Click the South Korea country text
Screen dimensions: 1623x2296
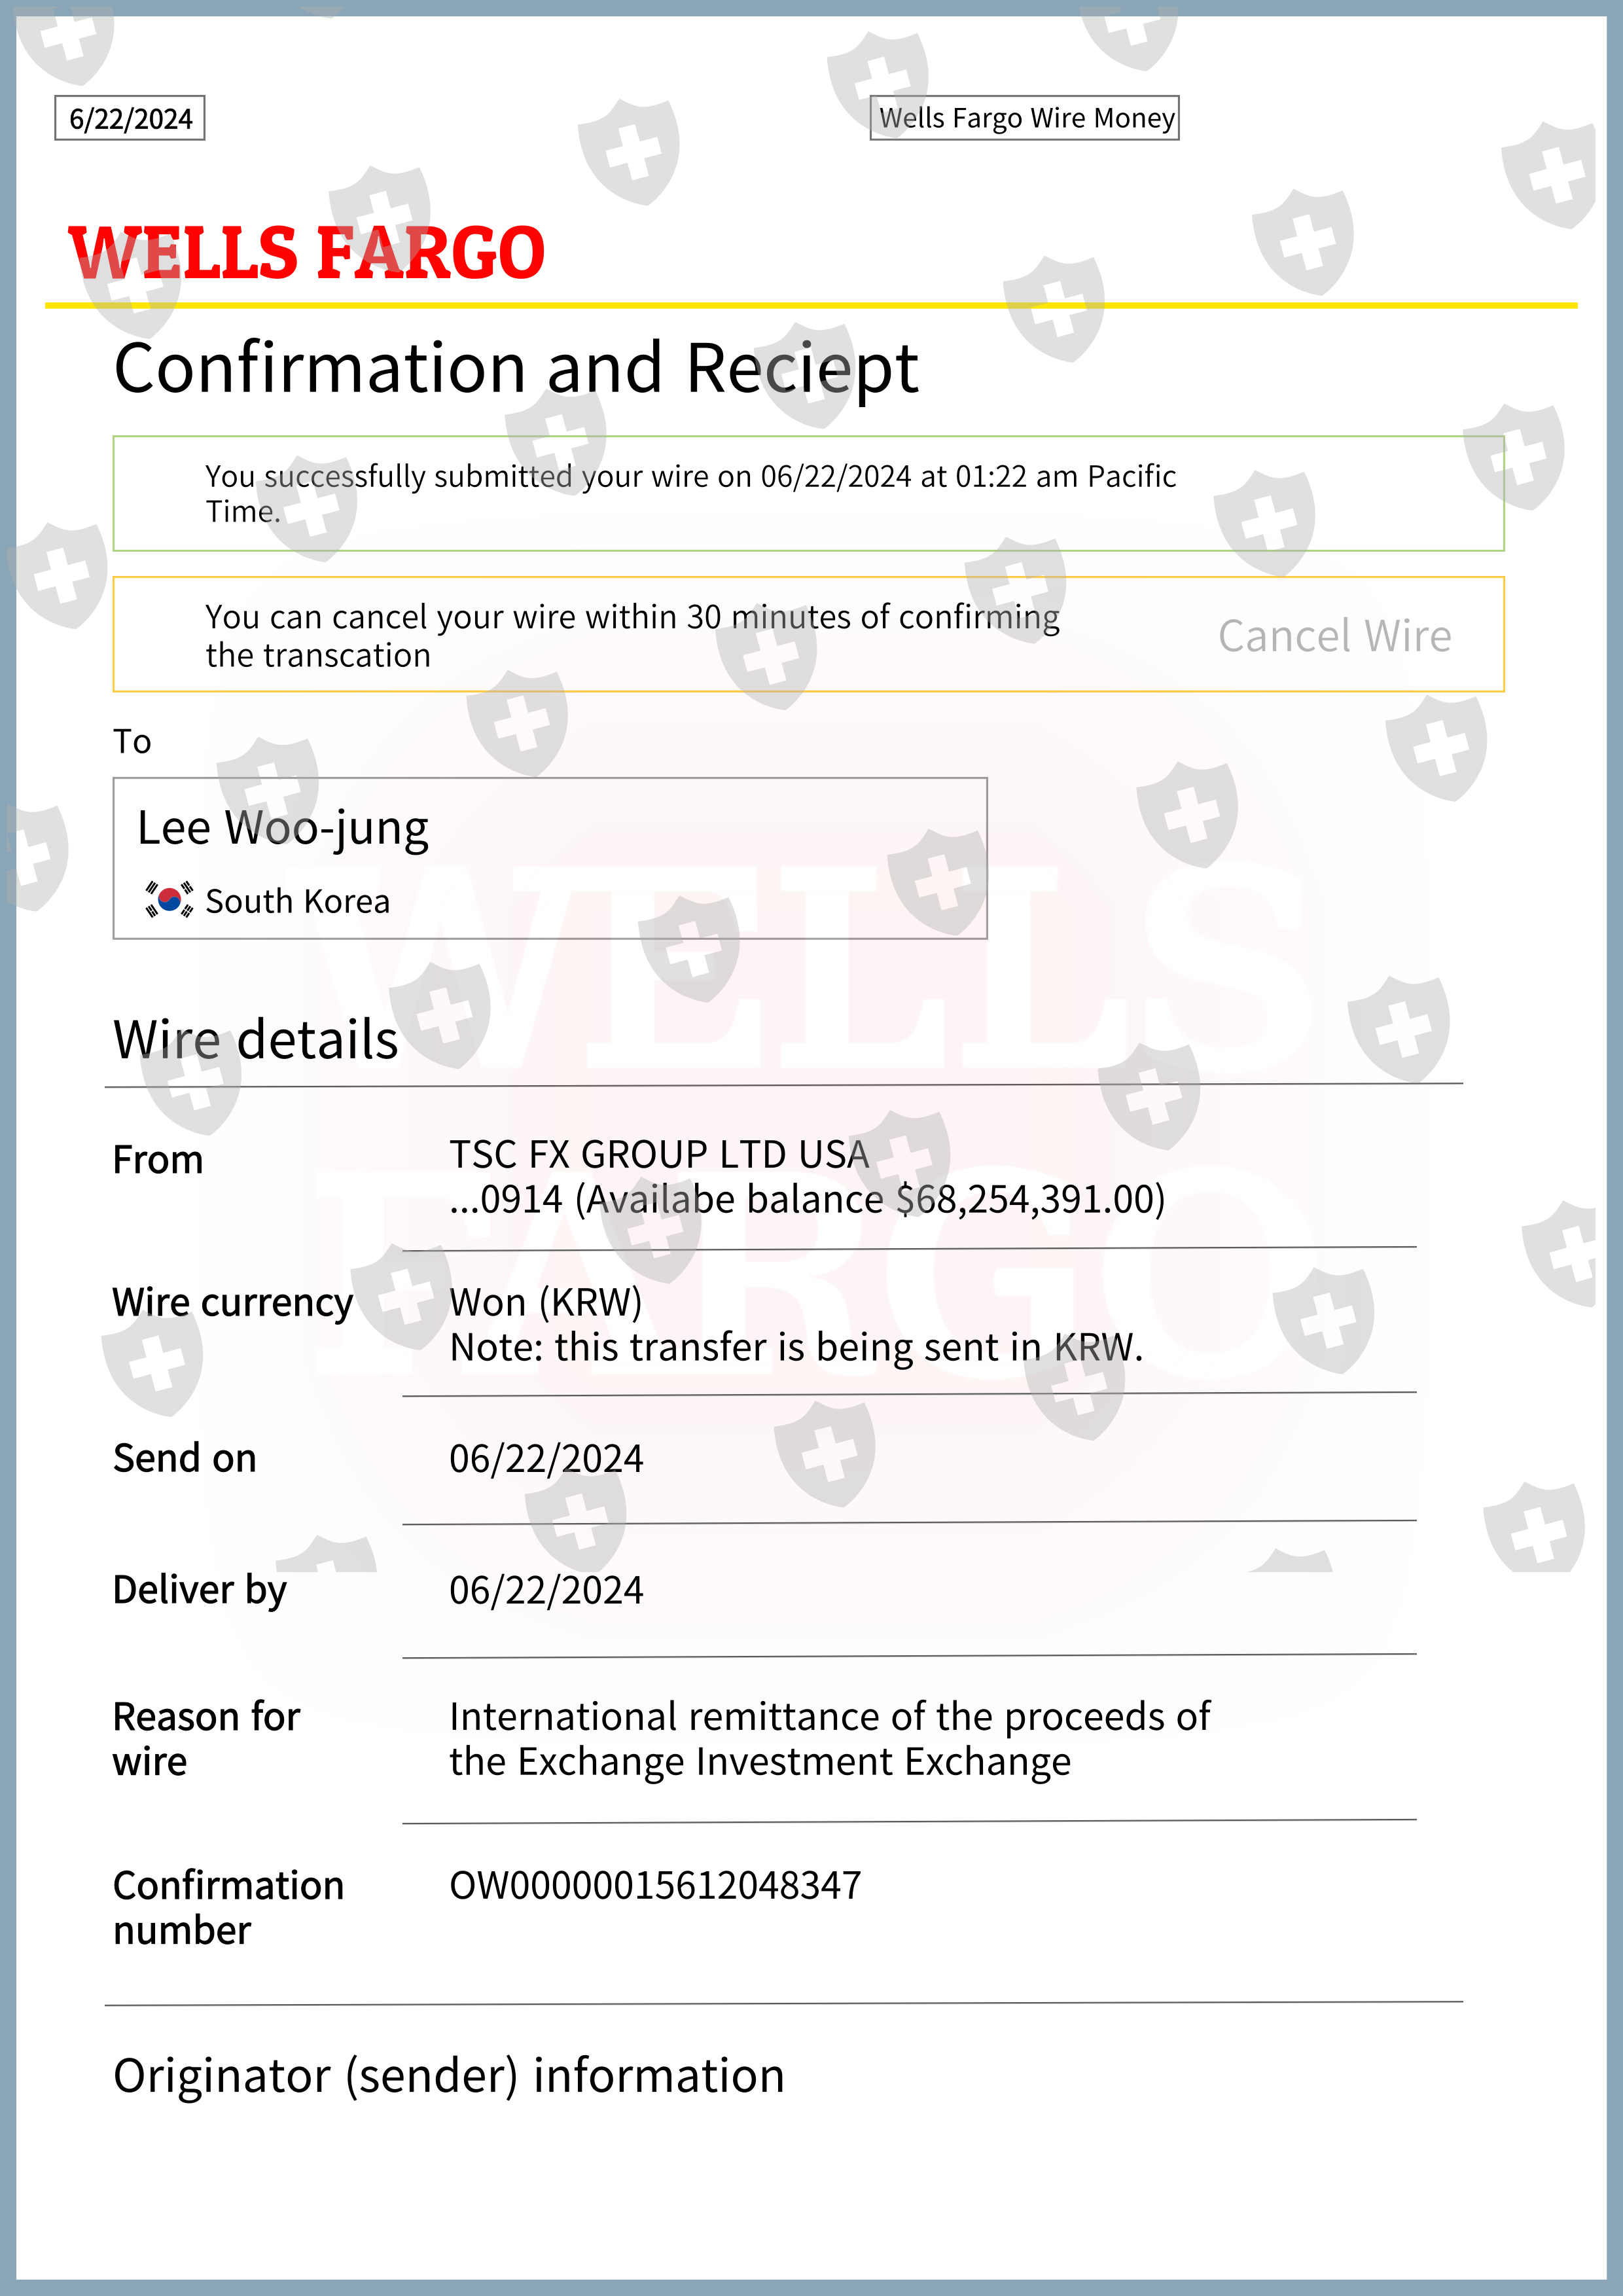[297, 902]
